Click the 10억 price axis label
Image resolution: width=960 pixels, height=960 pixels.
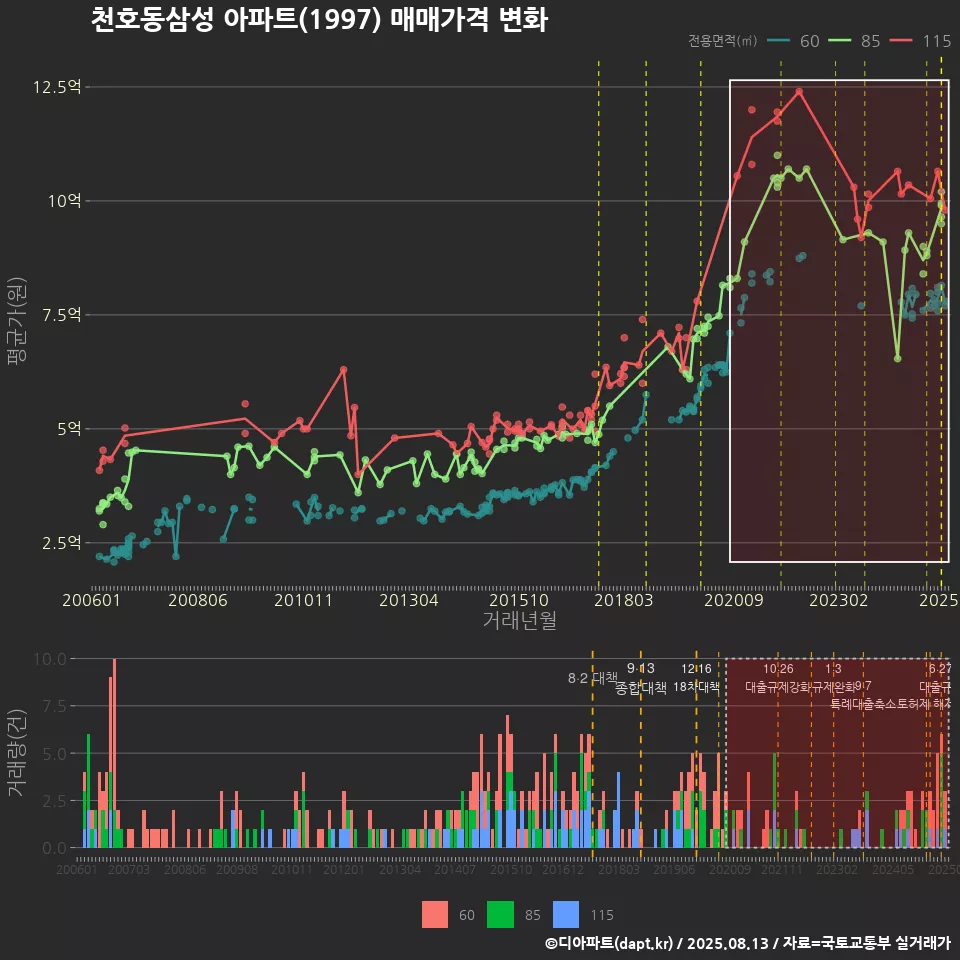click(x=65, y=201)
